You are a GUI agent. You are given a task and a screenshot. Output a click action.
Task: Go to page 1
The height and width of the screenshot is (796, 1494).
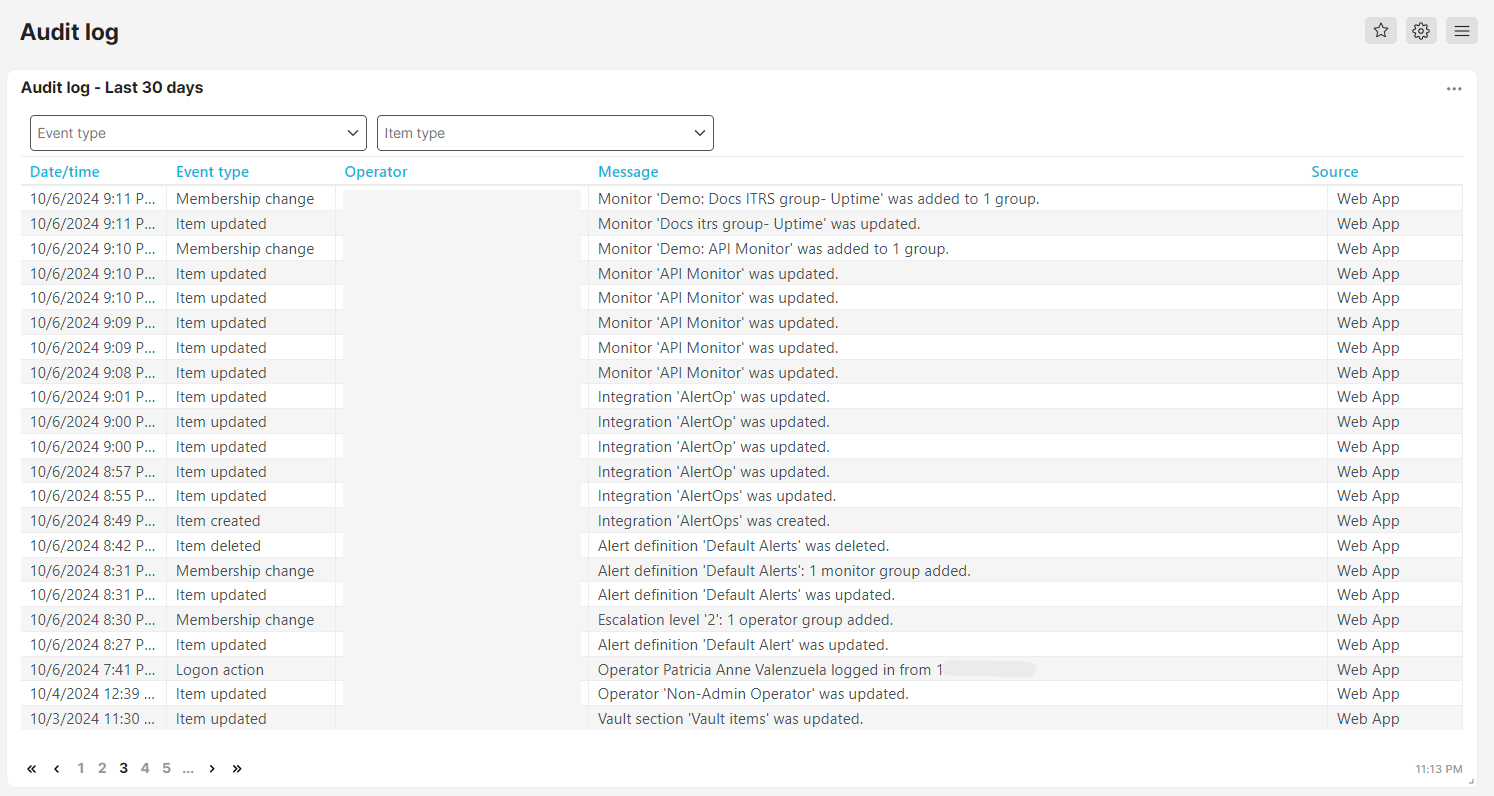click(x=81, y=768)
